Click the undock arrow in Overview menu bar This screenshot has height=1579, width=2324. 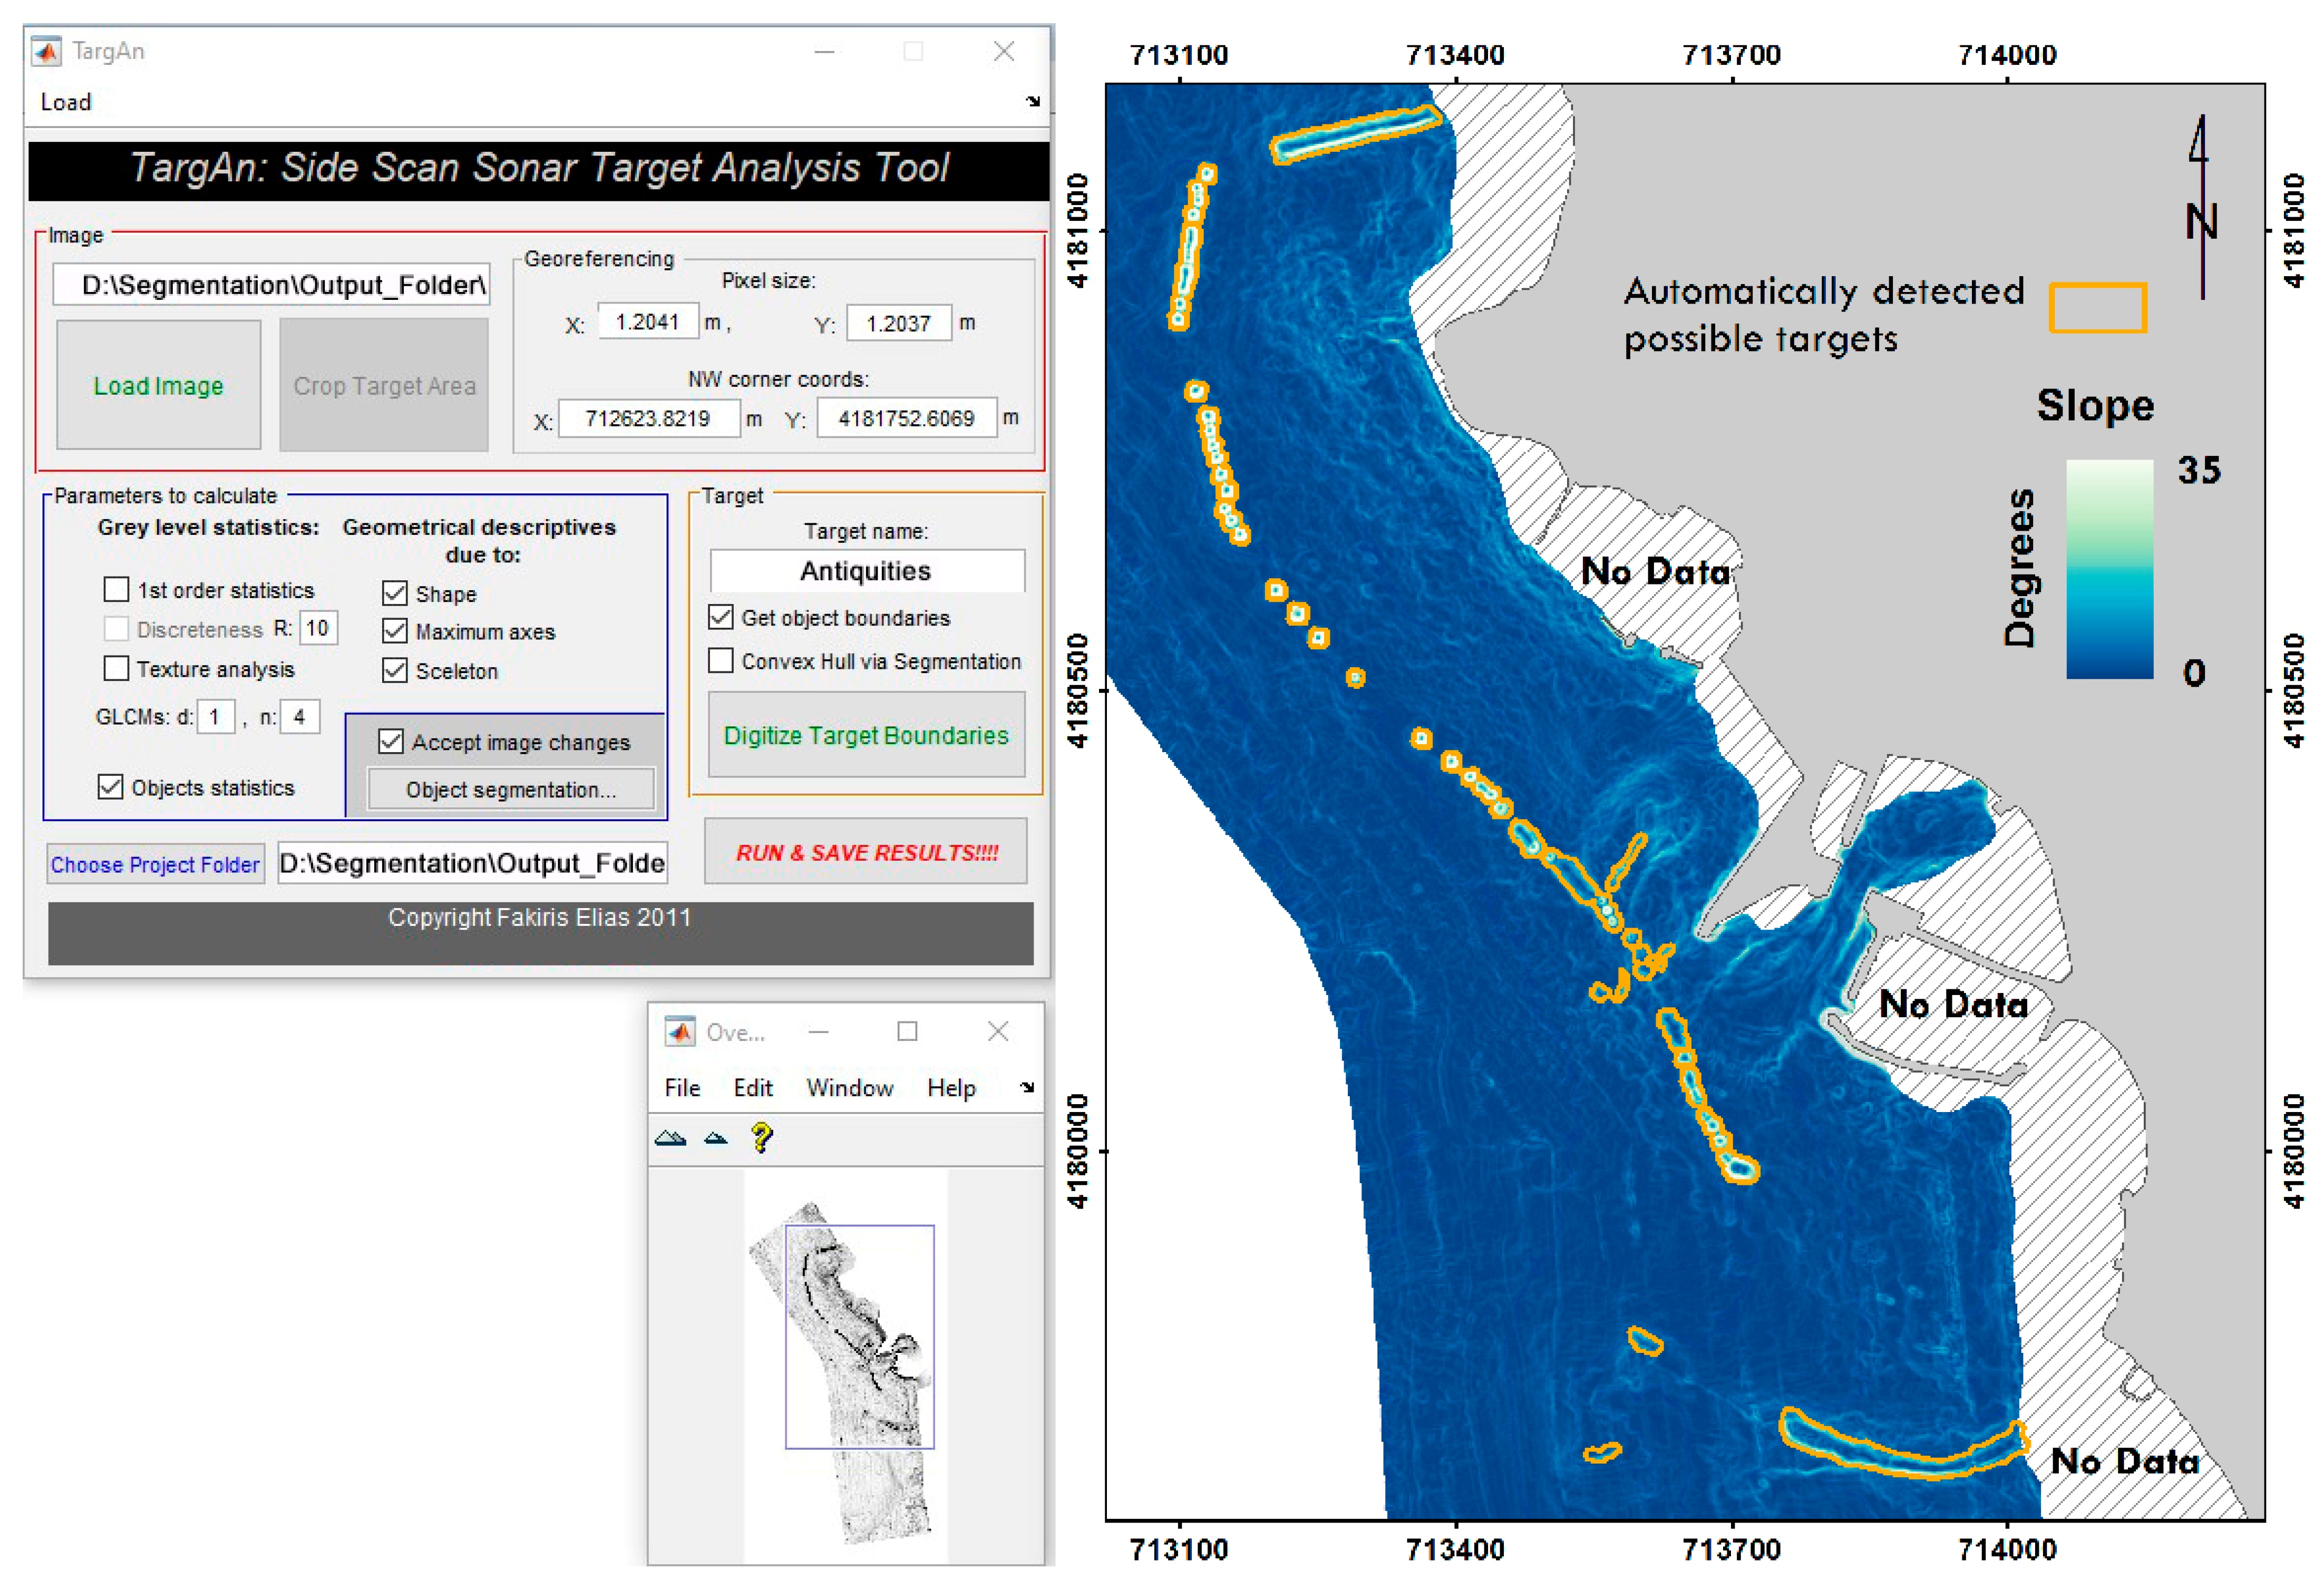point(1027,1087)
